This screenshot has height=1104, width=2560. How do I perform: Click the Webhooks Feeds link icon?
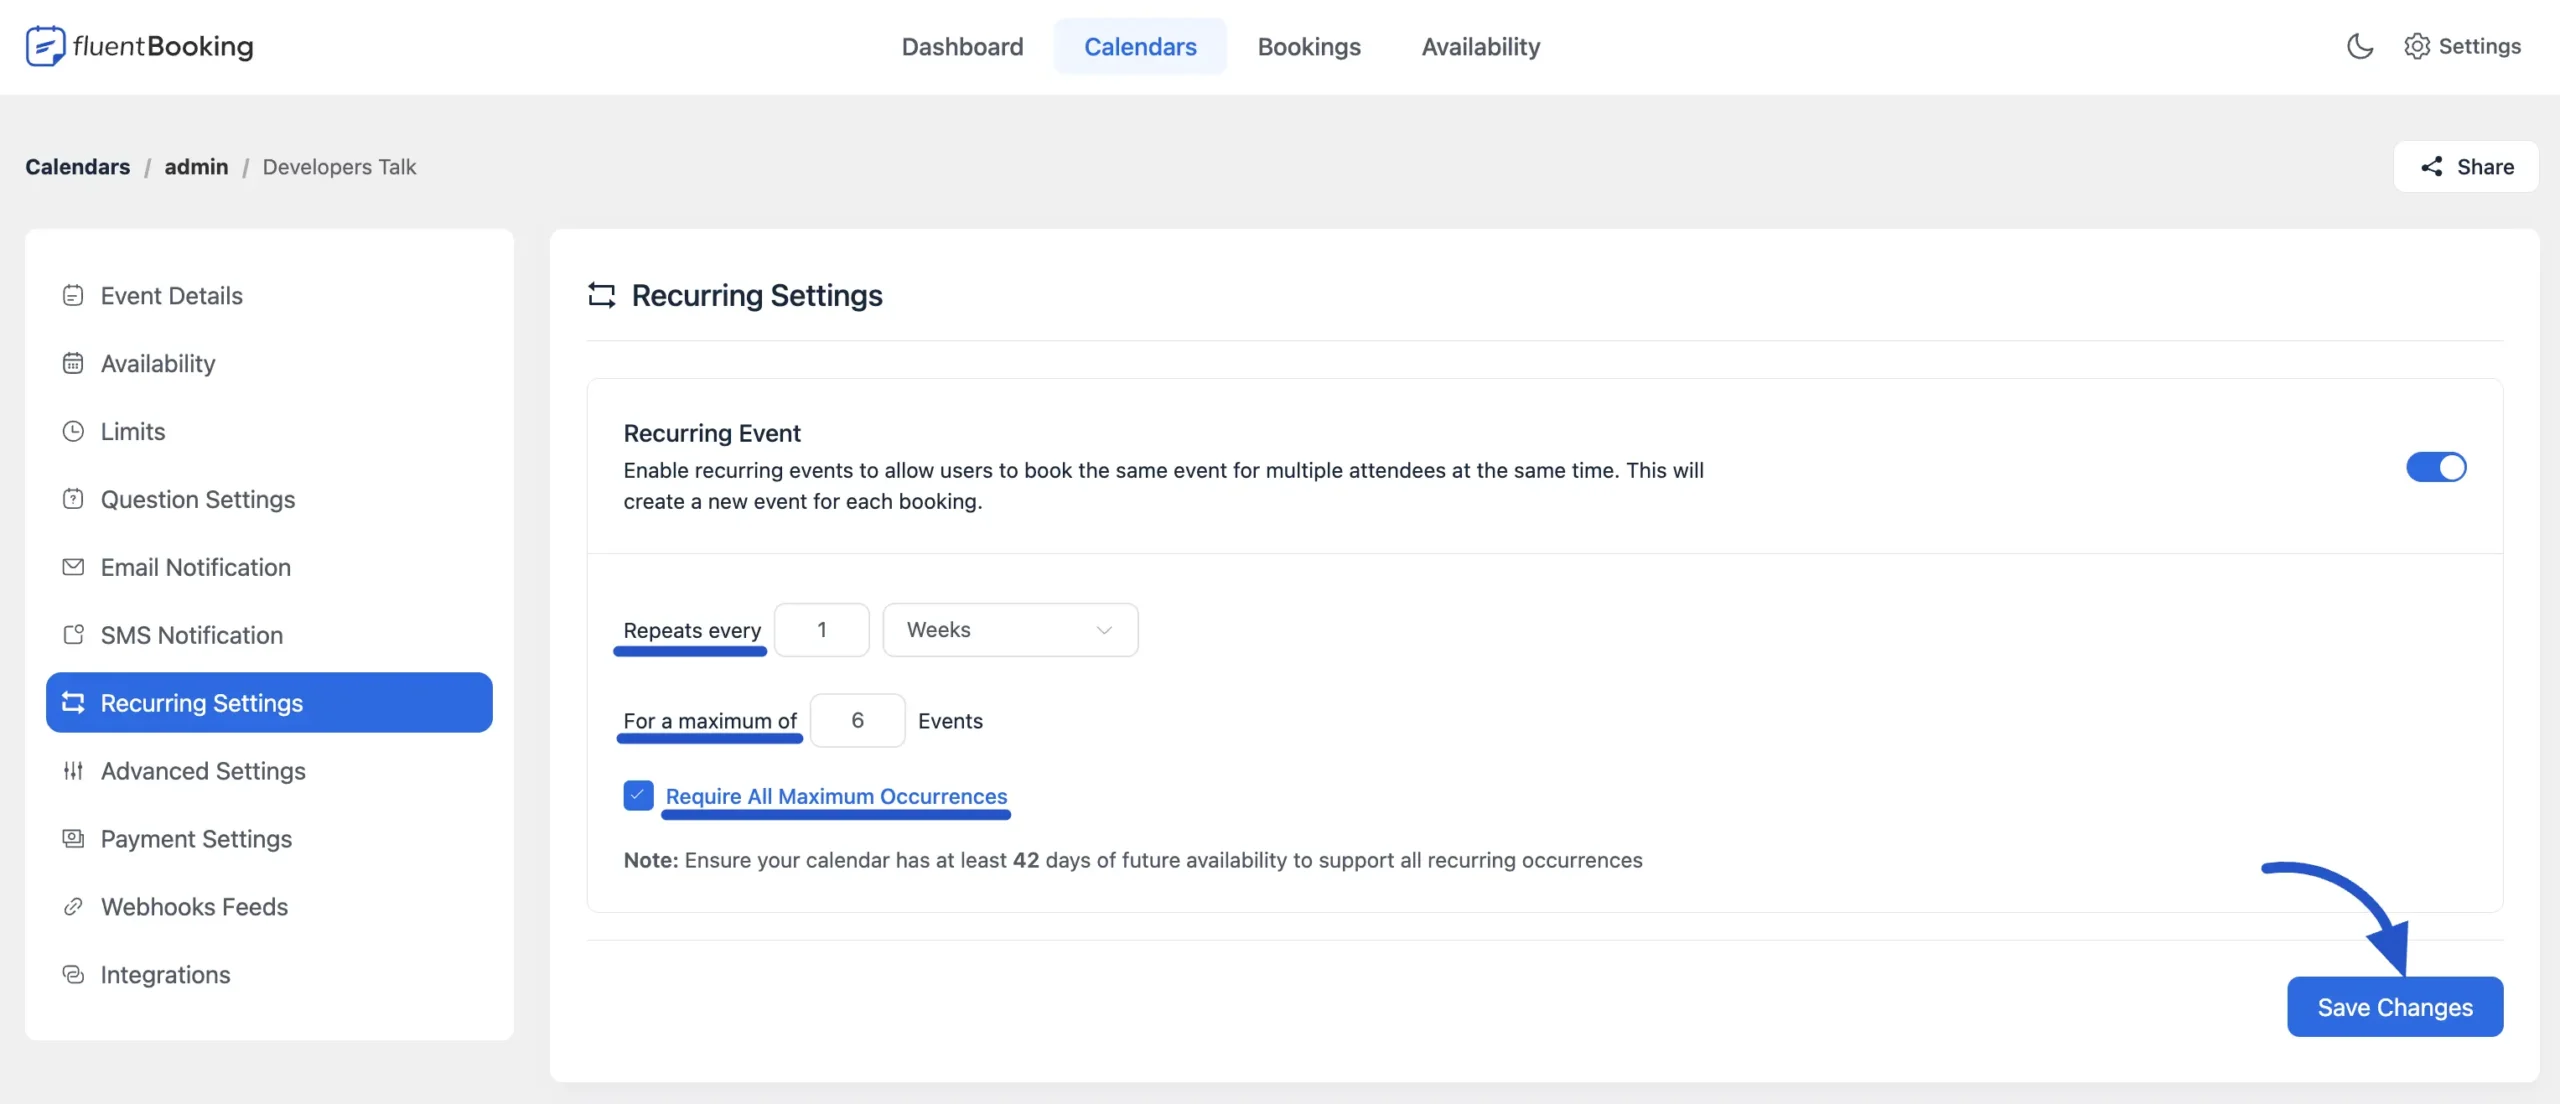click(x=73, y=907)
